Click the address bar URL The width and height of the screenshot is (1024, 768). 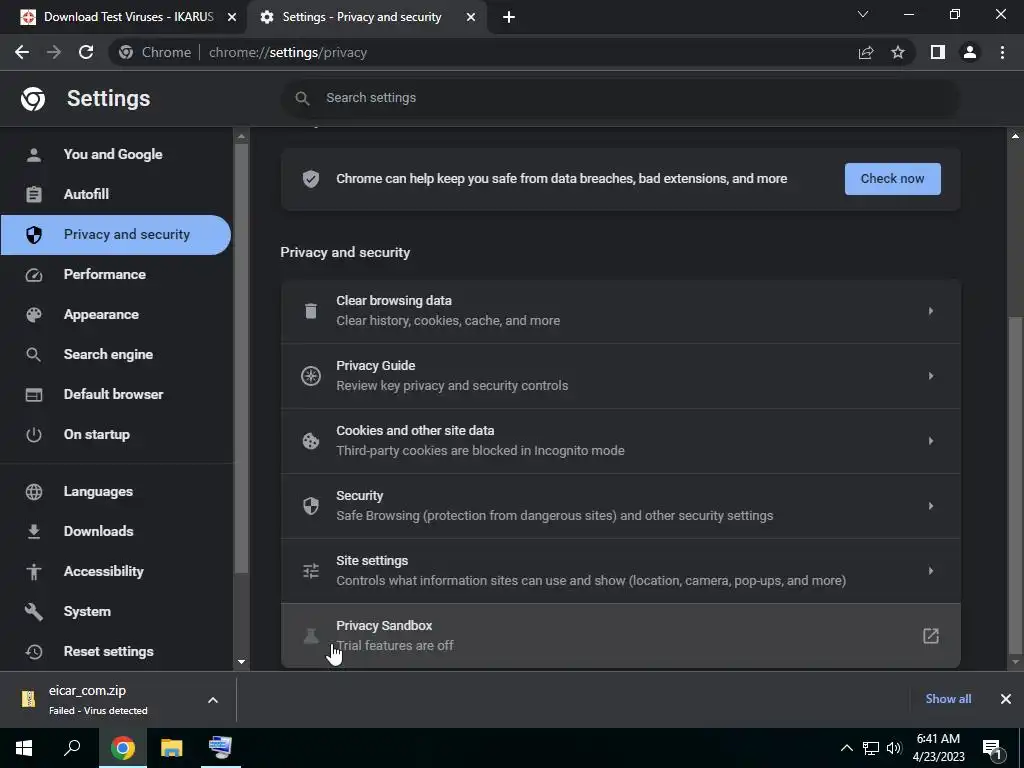[x=288, y=52]
